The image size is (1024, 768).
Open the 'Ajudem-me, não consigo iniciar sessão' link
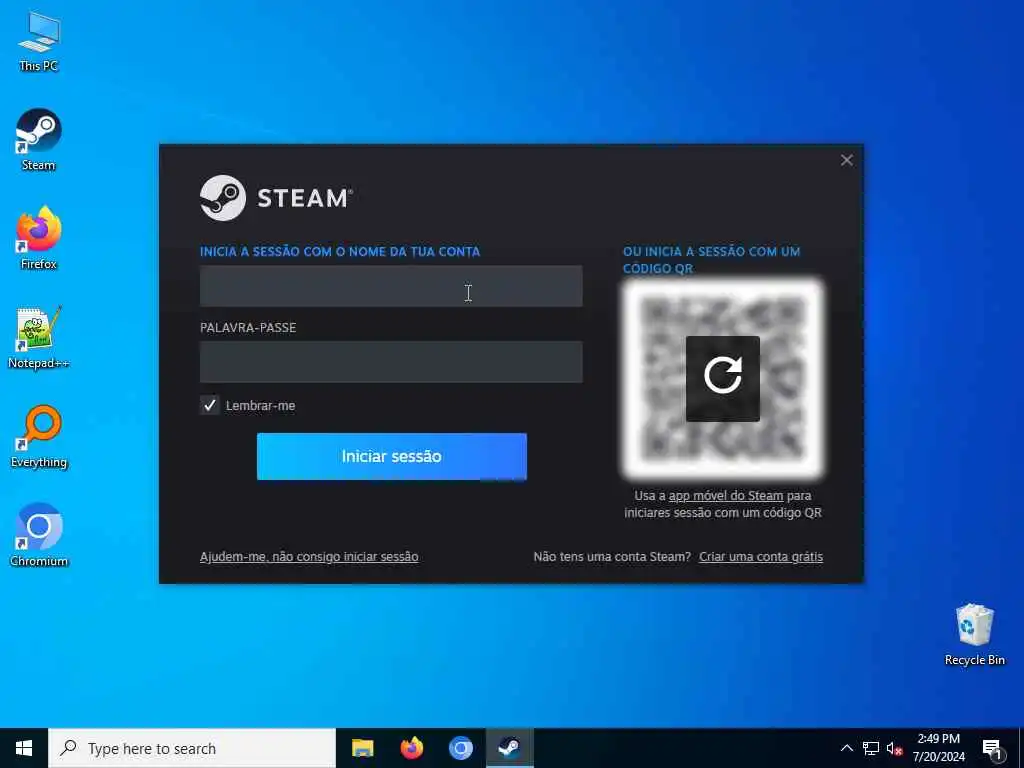[x=309, y=557]
